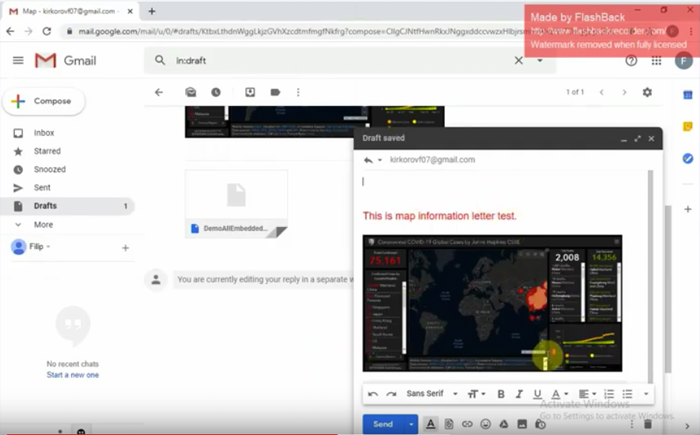Toggle the formatting options bar
Viewport: 700px width, 435px height.
[x=430, y=424]
